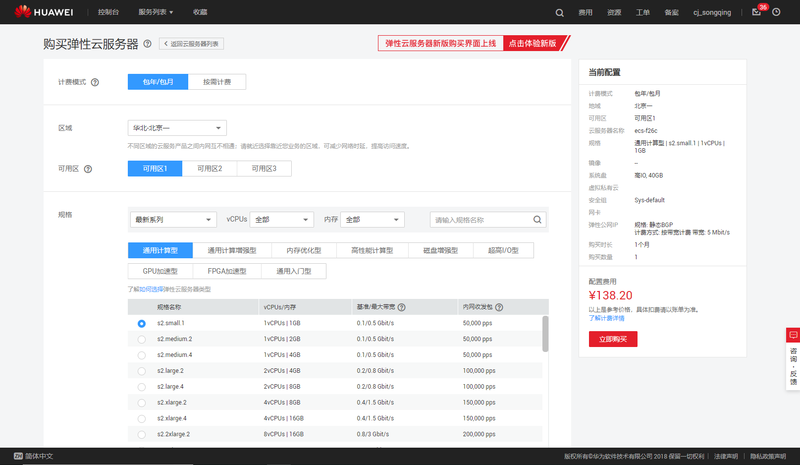This screenshot has height=465, width=800.
Task: Select the s2.2xlarge.2 radio button
Action: (x=141, y=434)
